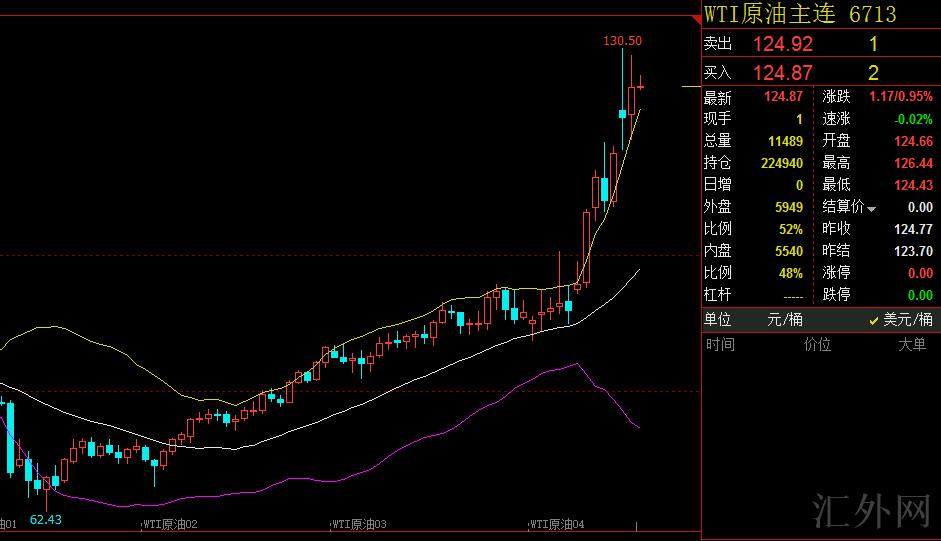This screenshot has height=541, width=941.
Task: Click the 总量 value 11489
Action: pos(786,141)
